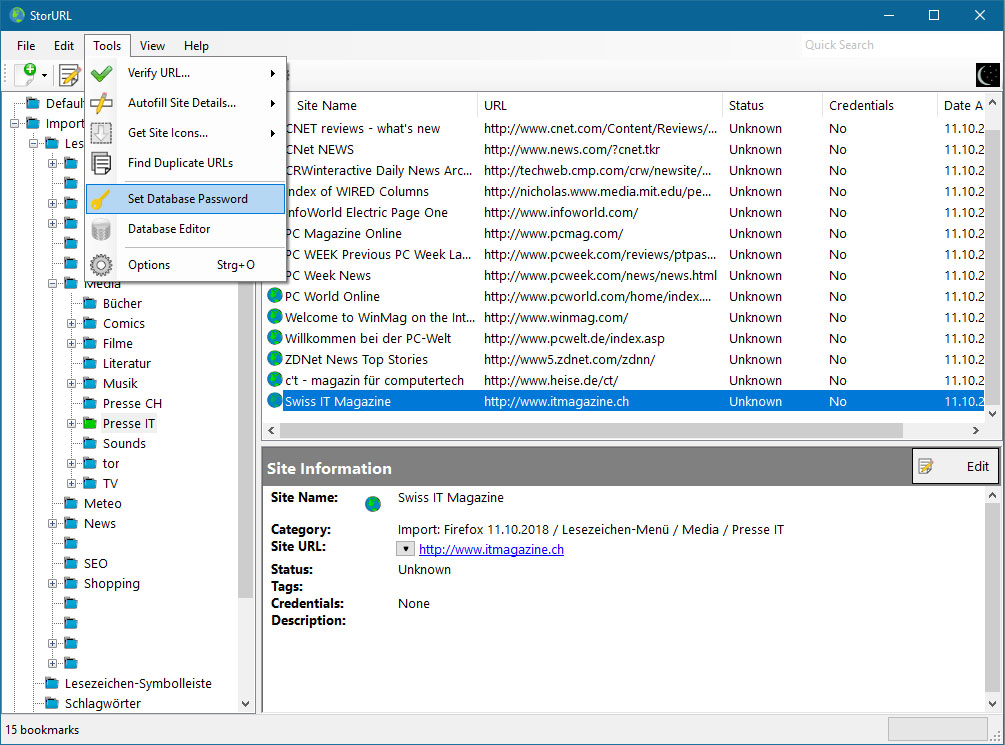Click the green Presse IT folder icon
1005x745 pixels.
pyautogui.click(x=90, y=423)
